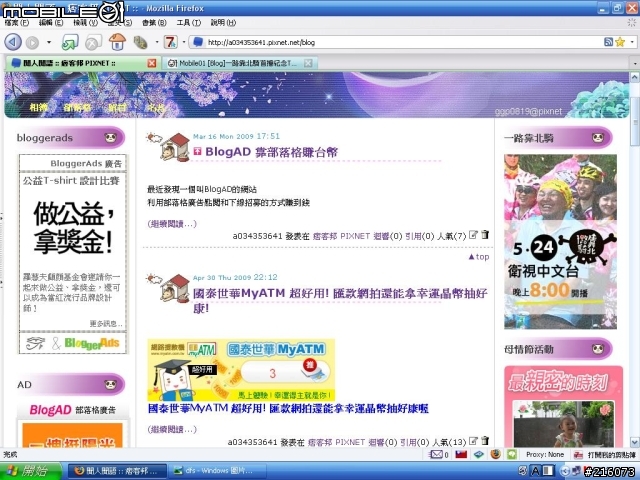Click the 5.24 衛視中文台 banner image
Screen dimensions: 640x480
[x=560, y=242]
